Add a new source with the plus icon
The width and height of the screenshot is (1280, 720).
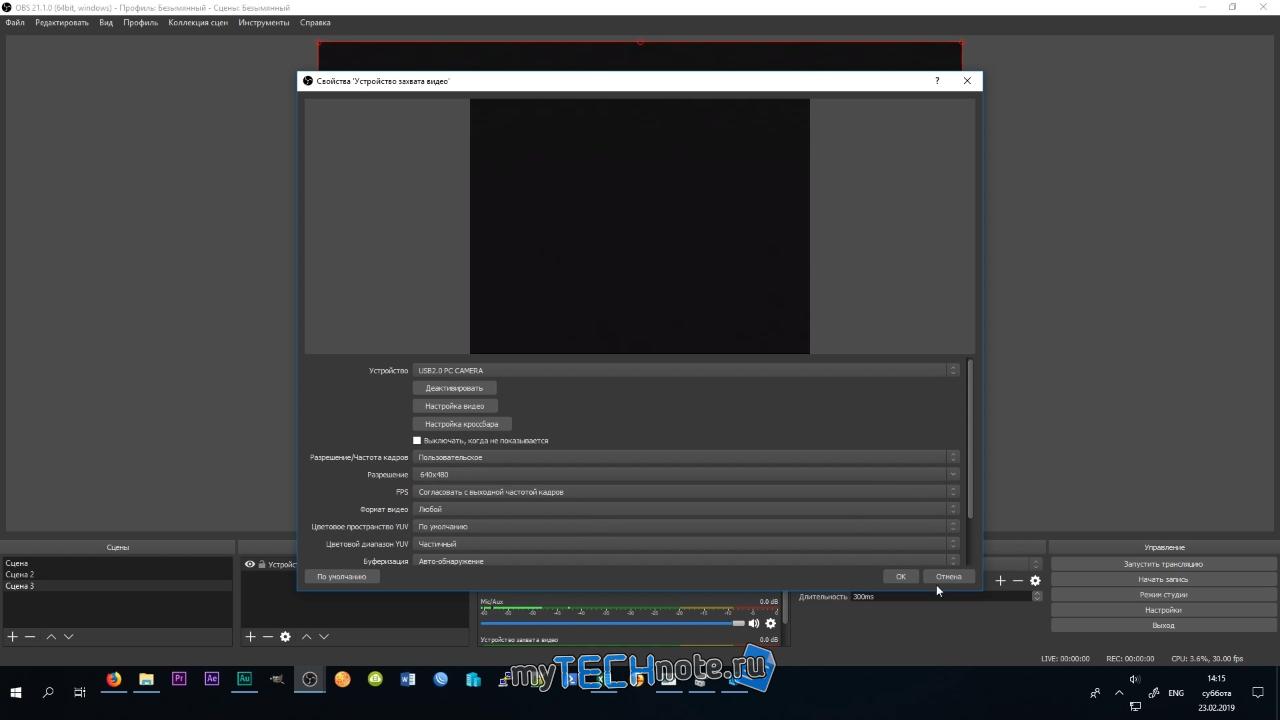[250, 637]
